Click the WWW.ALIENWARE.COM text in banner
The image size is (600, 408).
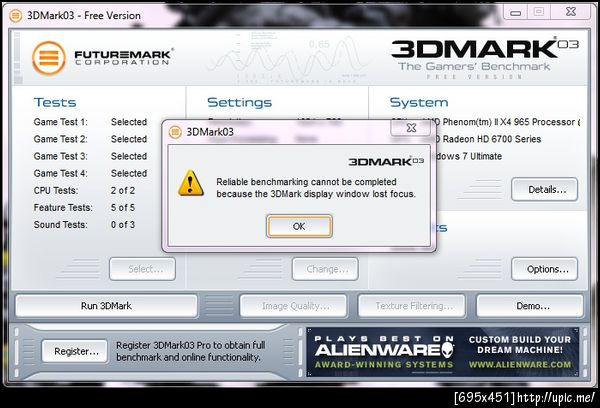point(520,365)
